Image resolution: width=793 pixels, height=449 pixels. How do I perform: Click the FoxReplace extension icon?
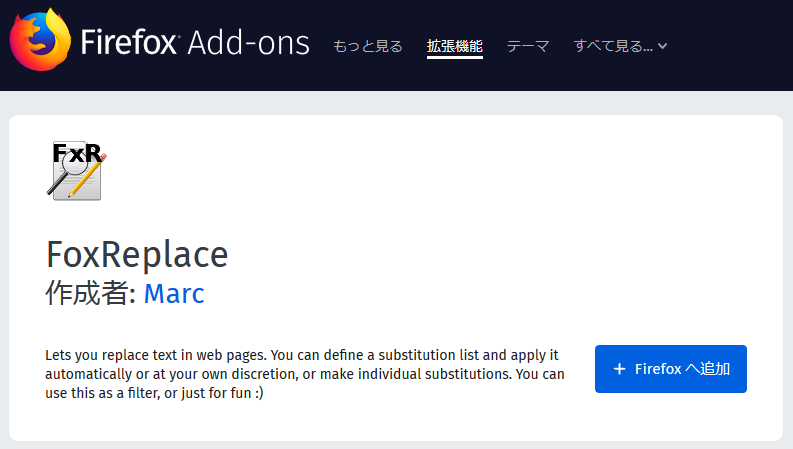[77, 170]
